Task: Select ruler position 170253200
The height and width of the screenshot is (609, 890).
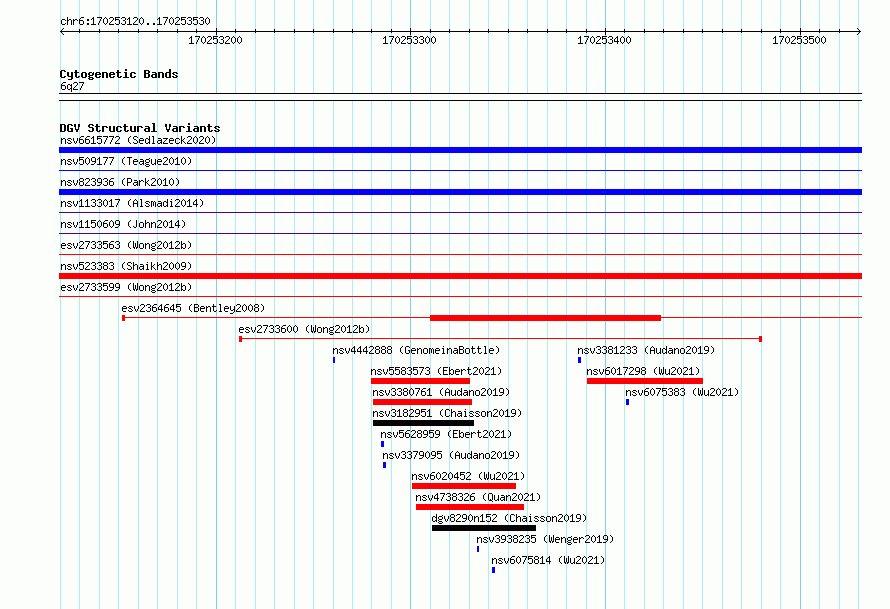Action: coord(215,40)
